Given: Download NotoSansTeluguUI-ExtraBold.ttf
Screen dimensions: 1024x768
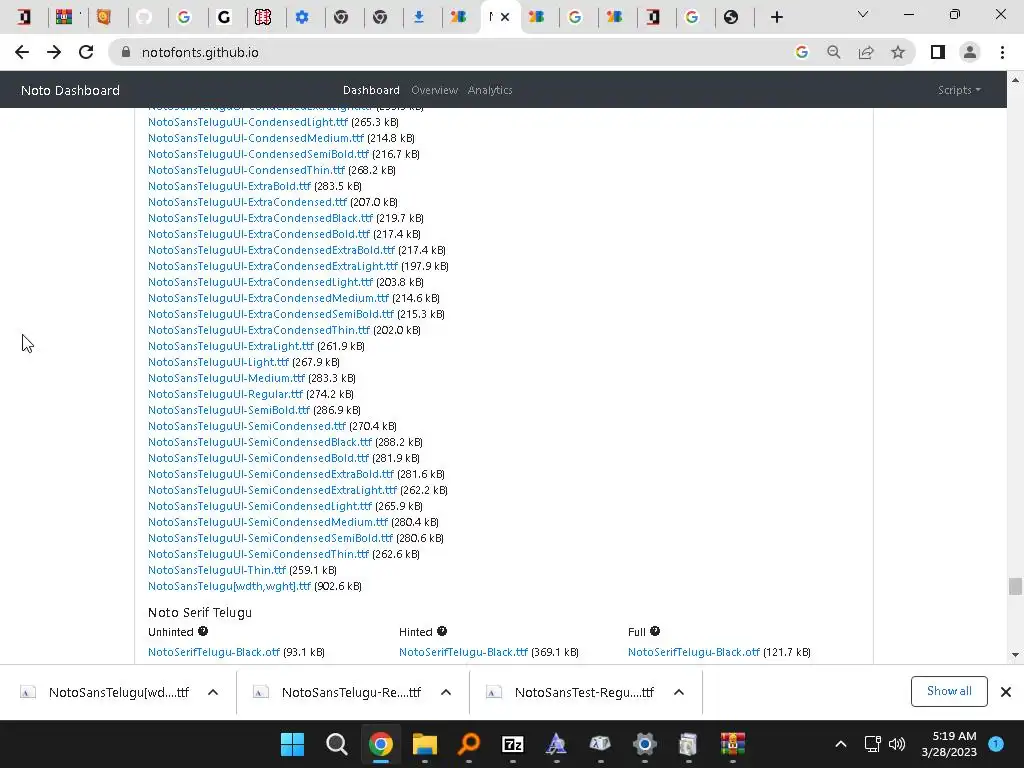Looking at the screenshot, I should click(229, 186).
